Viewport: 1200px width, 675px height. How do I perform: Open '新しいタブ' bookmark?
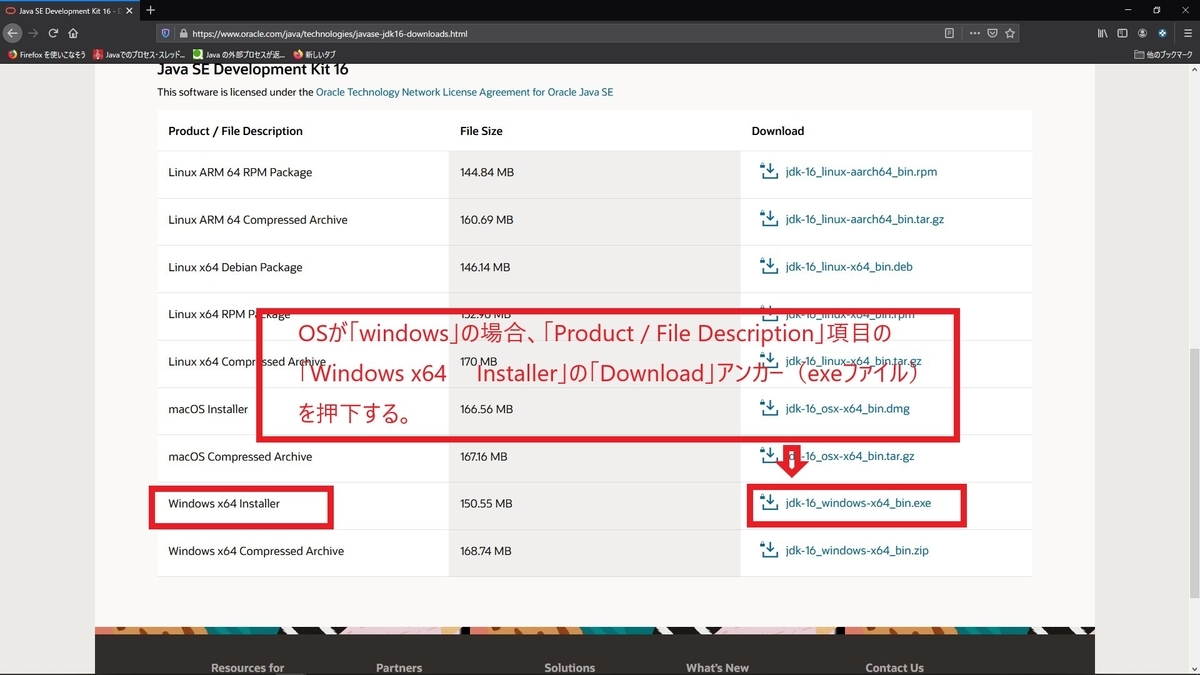pos(315,54)
